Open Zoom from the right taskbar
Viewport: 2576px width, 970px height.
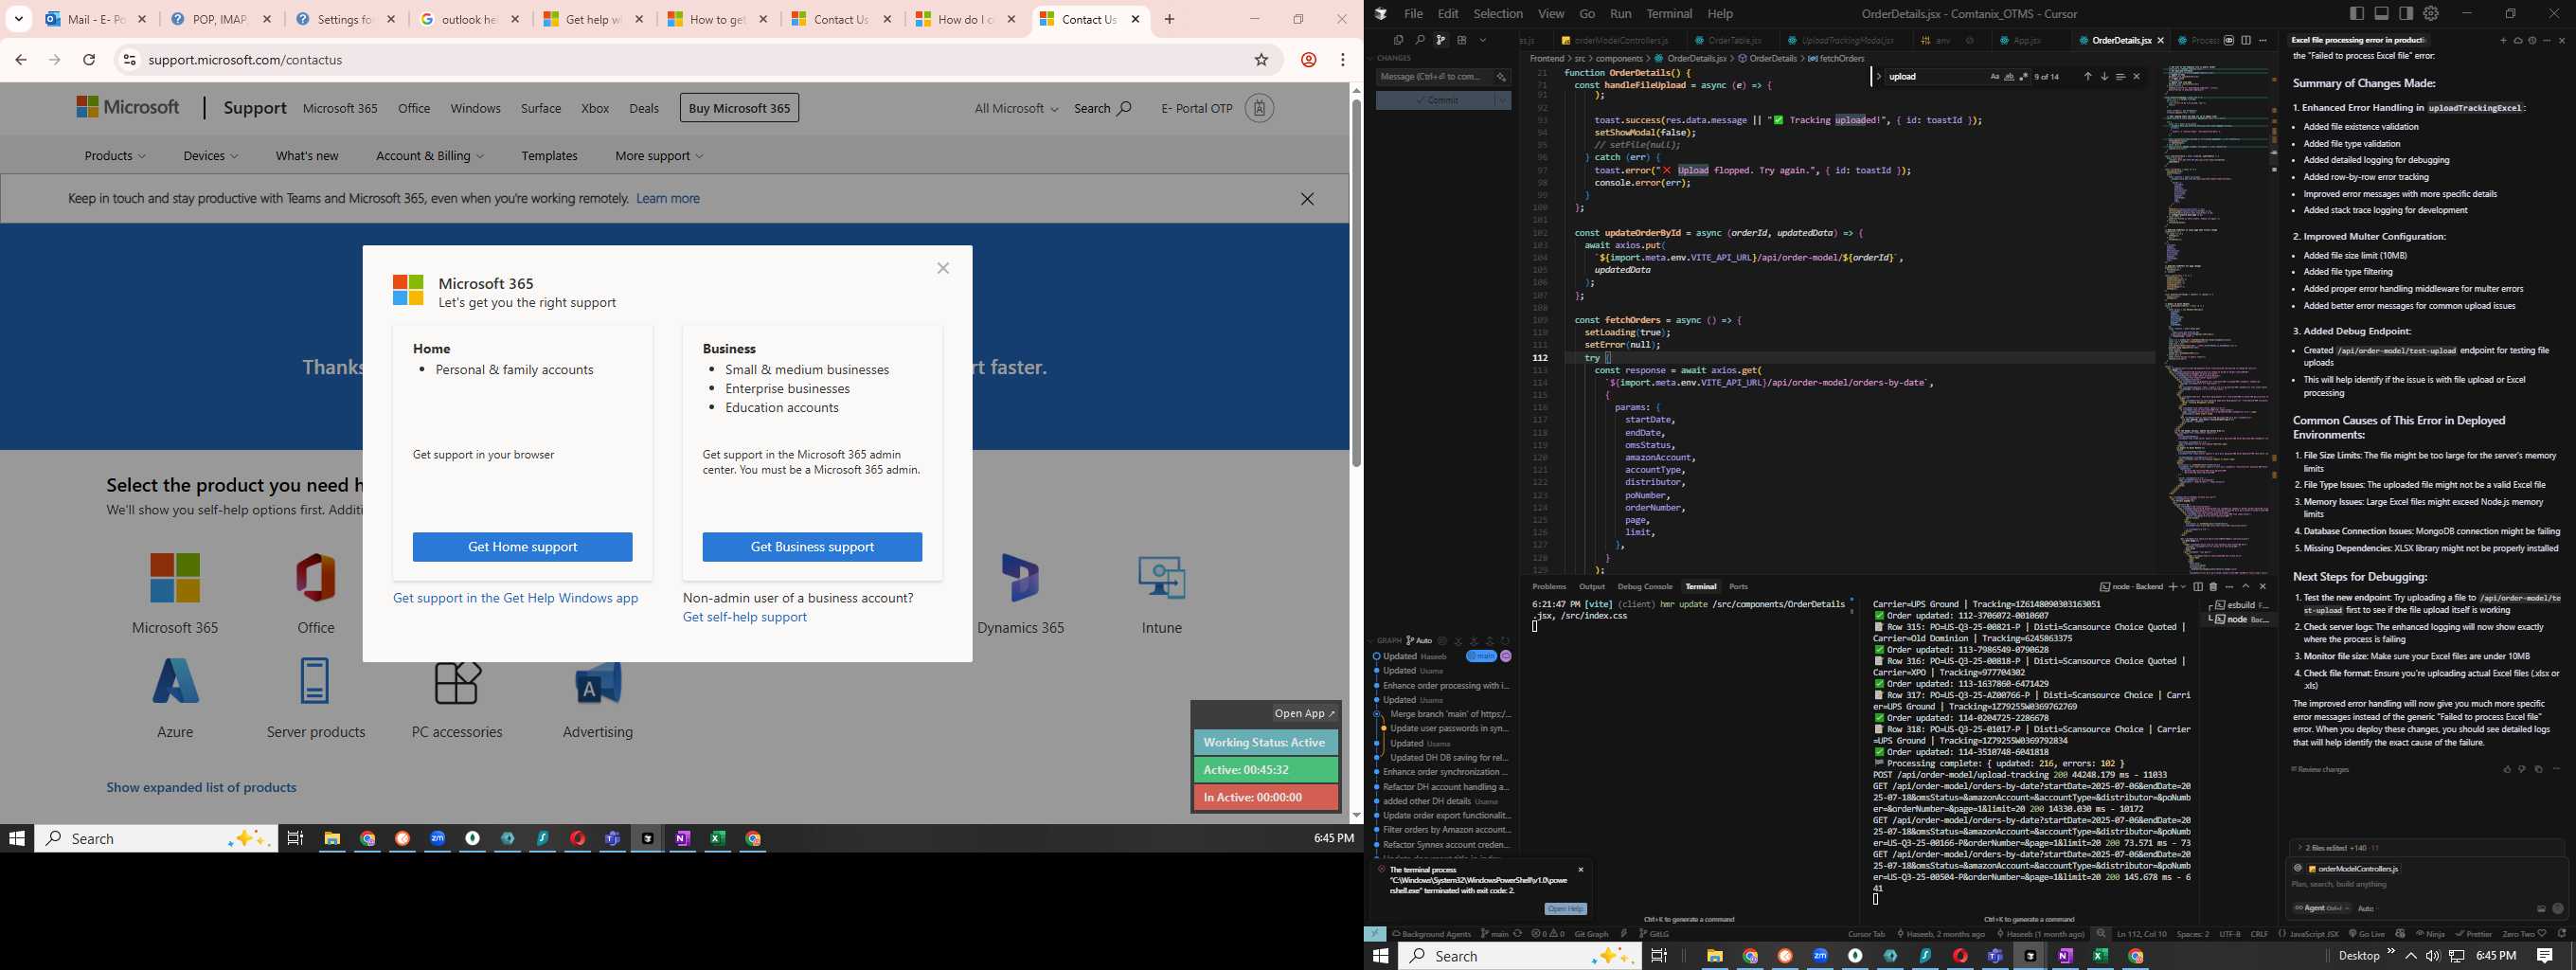(1820, 956)
